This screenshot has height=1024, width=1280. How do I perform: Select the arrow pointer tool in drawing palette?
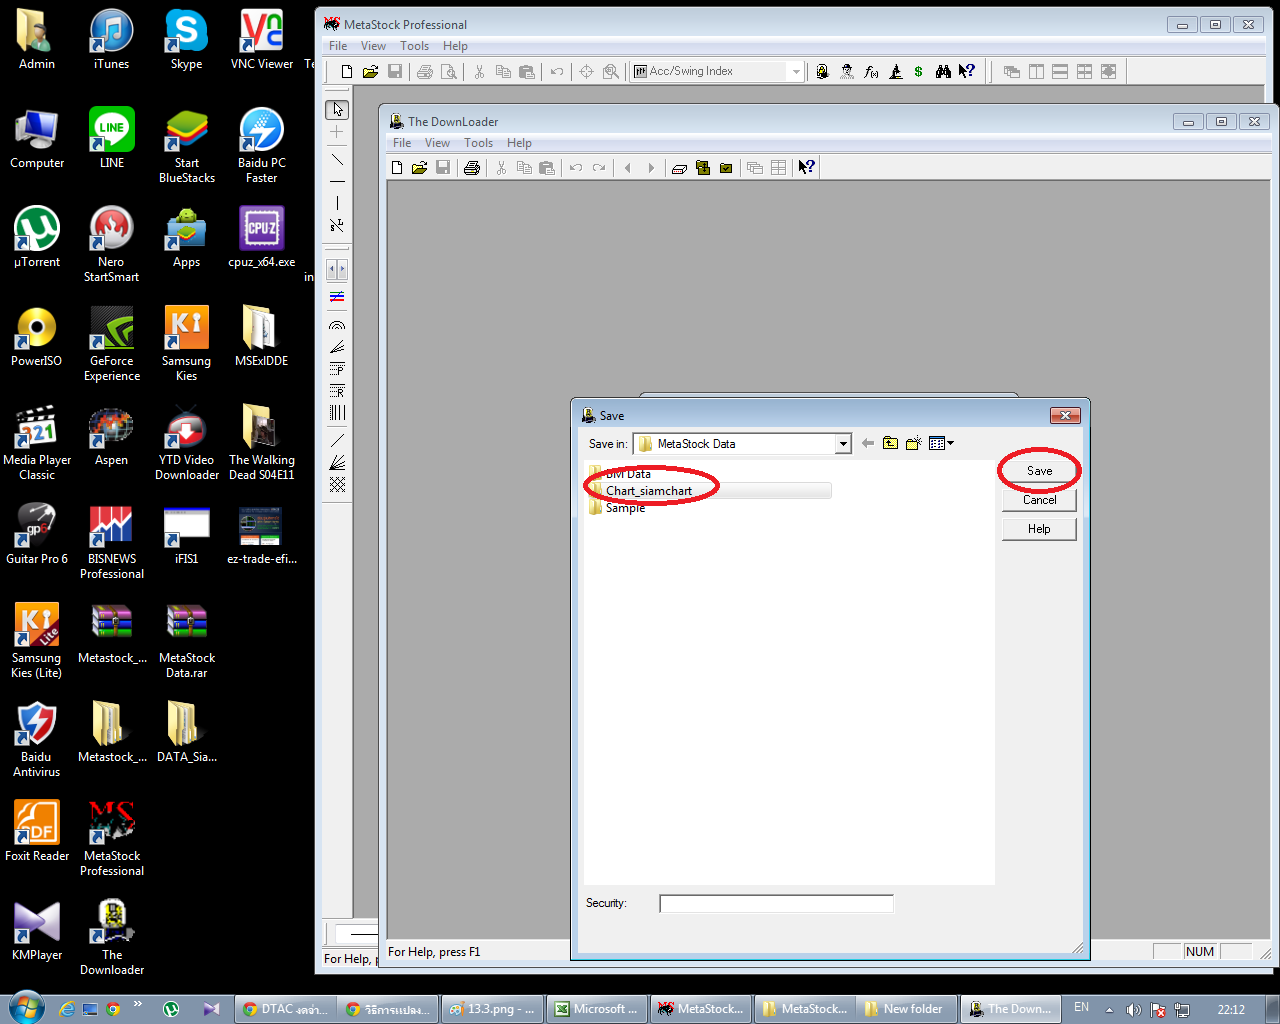click(x=337, y=110)
